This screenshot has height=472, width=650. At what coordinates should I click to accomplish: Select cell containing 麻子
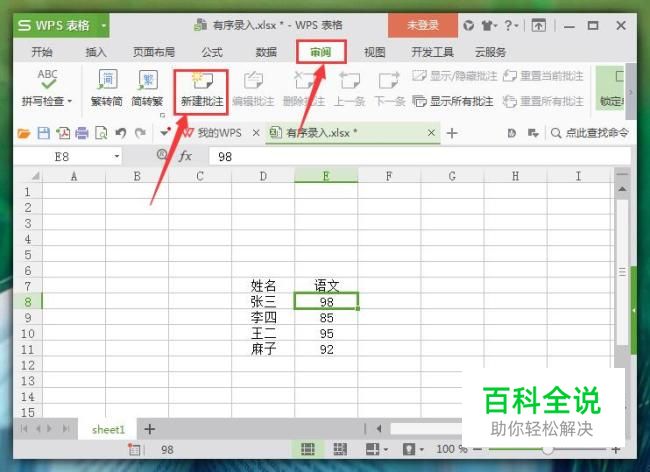263,349
